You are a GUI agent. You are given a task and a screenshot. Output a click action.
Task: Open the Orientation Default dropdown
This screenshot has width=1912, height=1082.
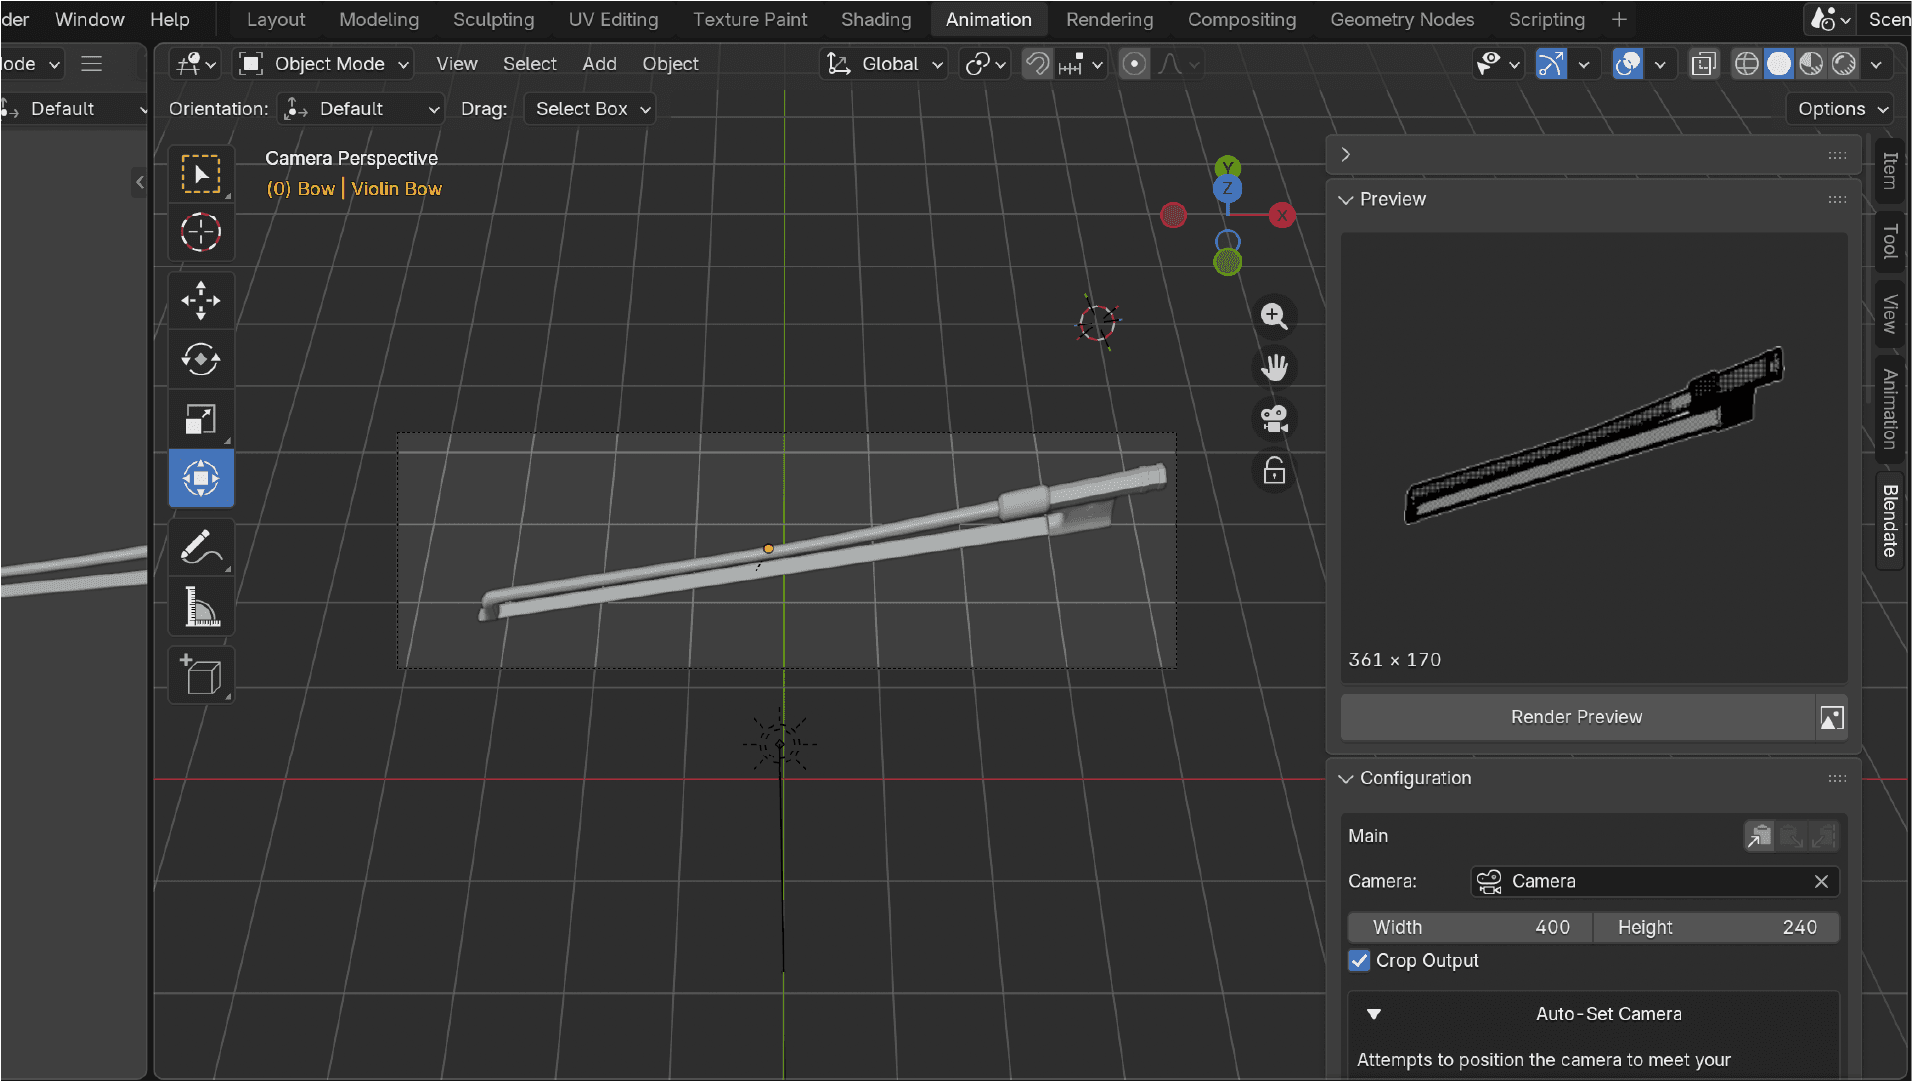pyautogui.click(x=361, y=109)
